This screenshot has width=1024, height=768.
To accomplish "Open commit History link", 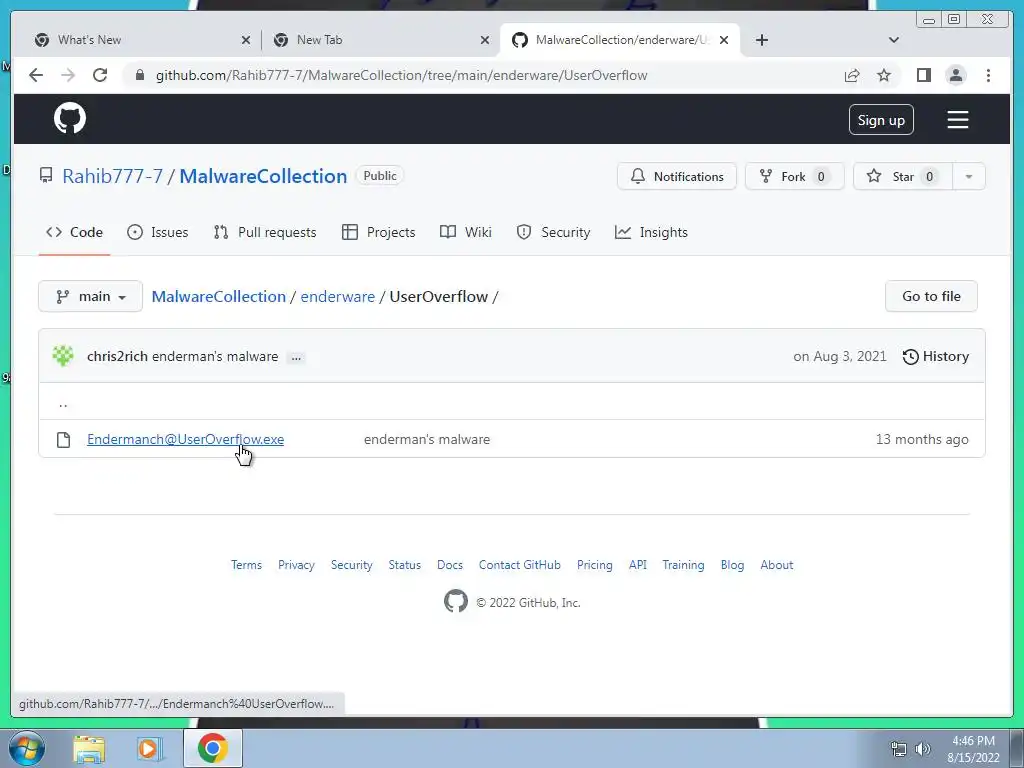I will pyautogui.click(x=936, y=357).
